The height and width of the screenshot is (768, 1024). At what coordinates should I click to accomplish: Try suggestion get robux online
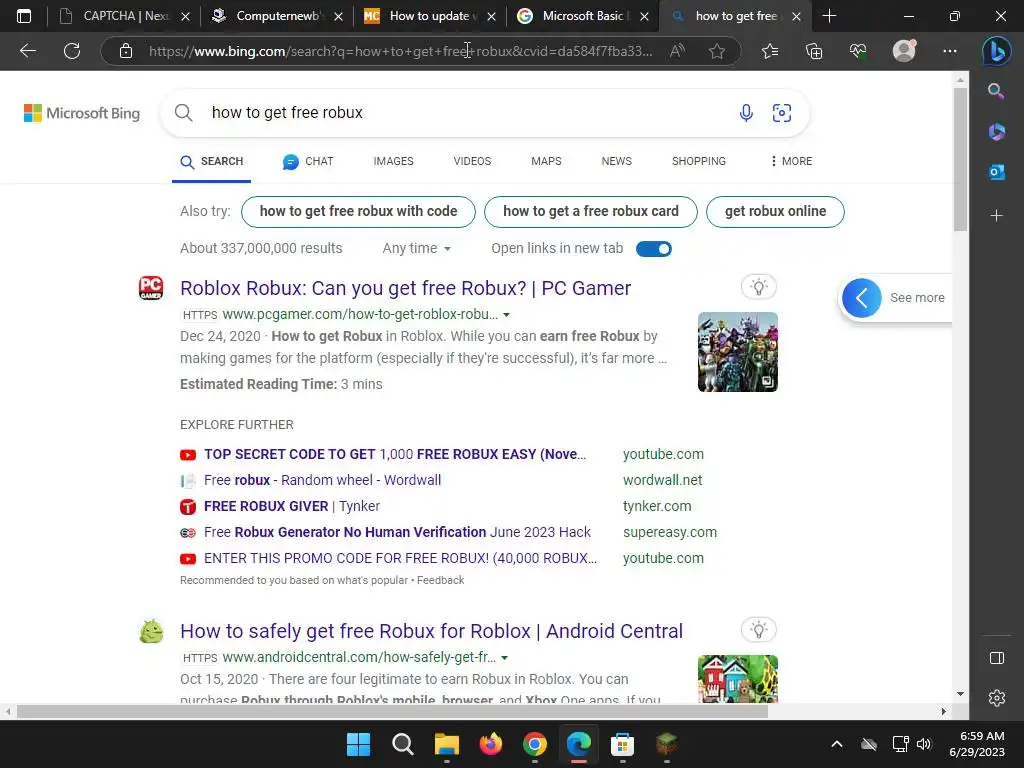(775, 212)
